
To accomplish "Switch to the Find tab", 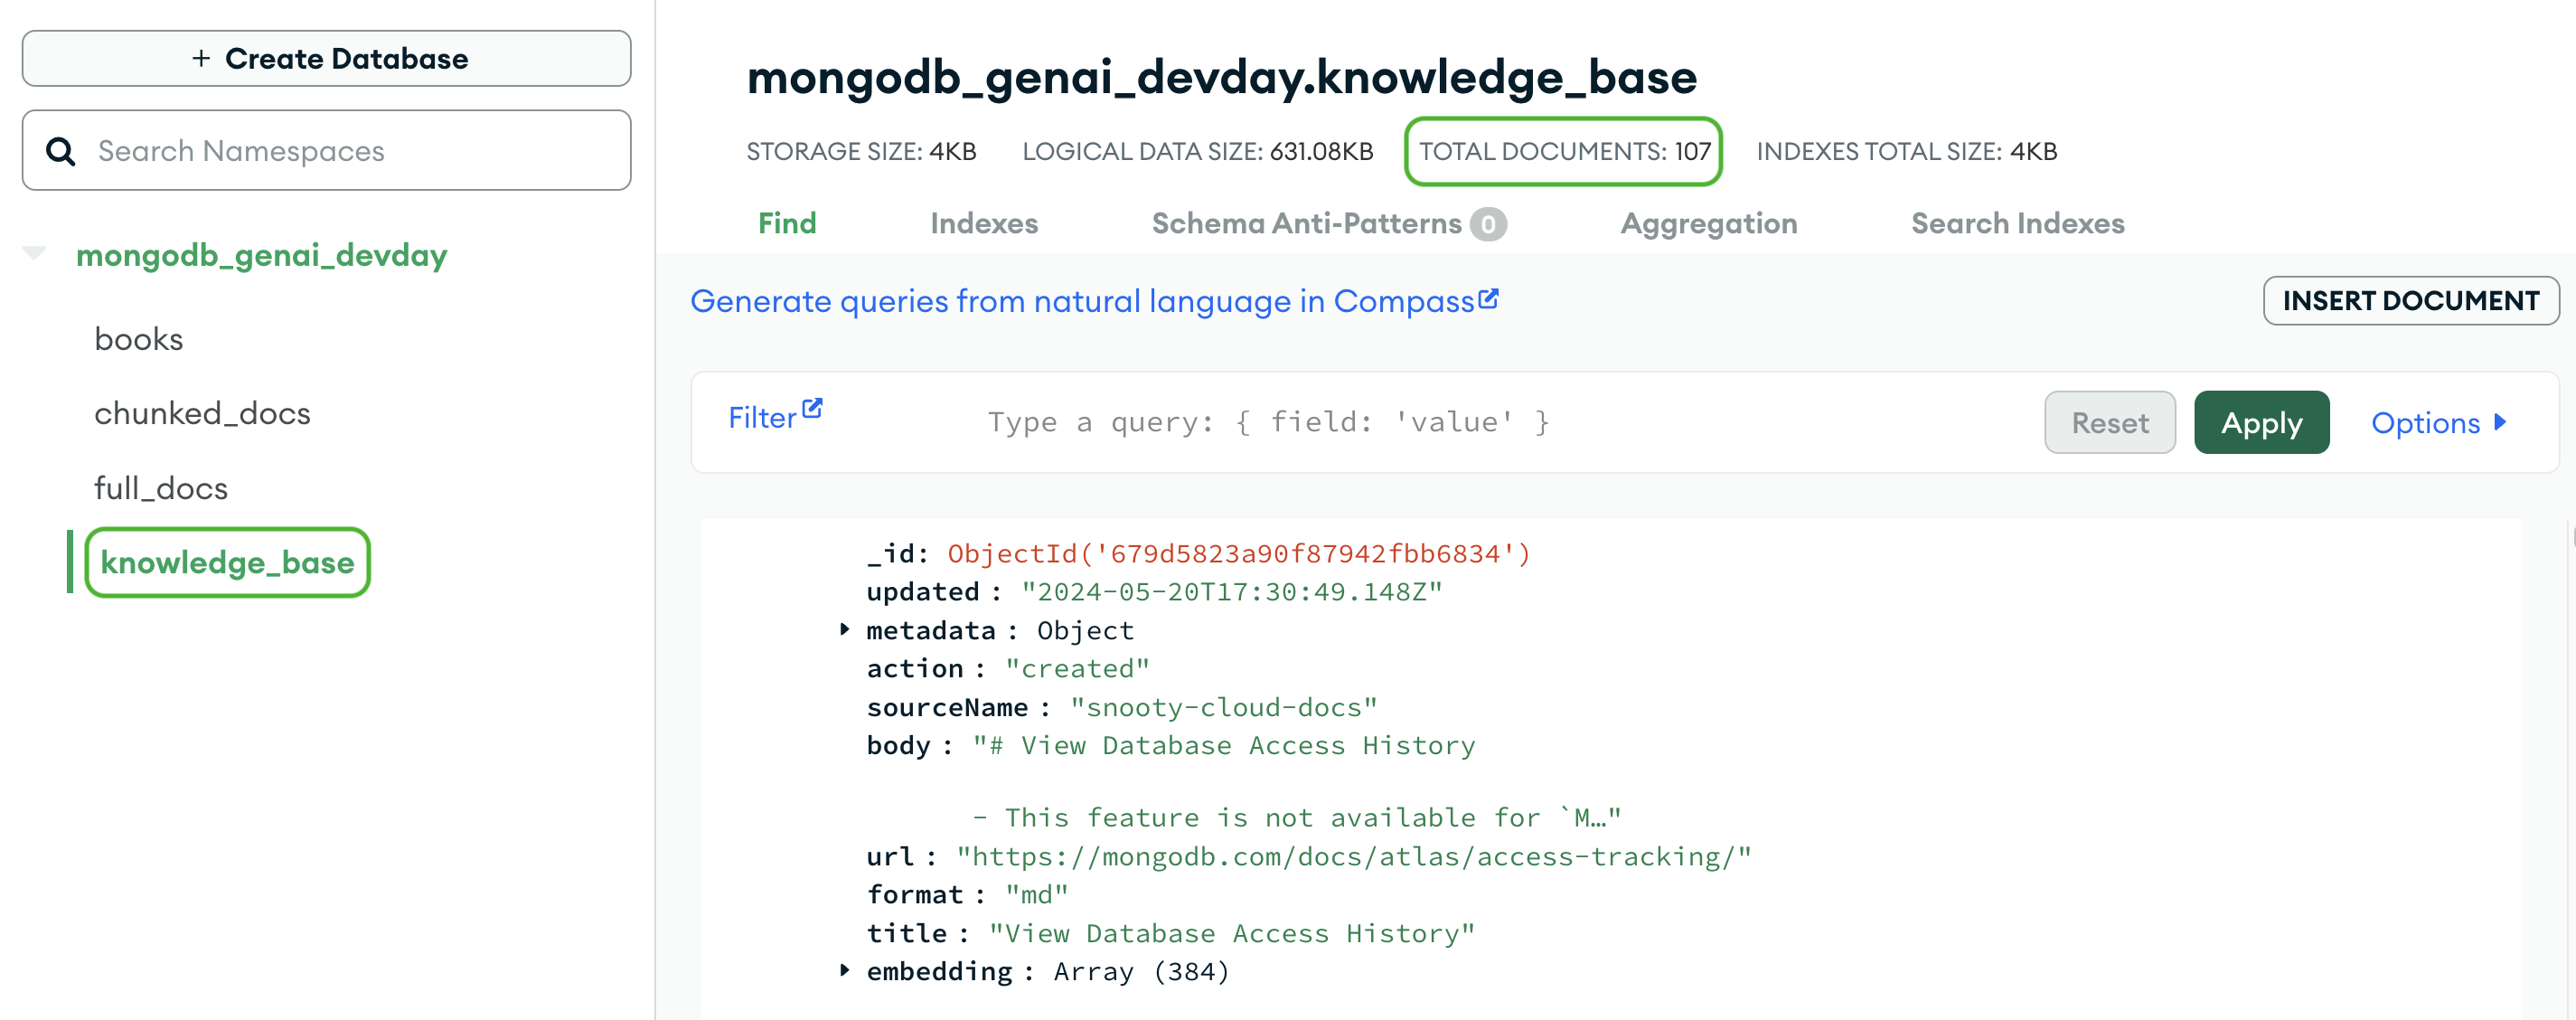I will pos(787,223).
